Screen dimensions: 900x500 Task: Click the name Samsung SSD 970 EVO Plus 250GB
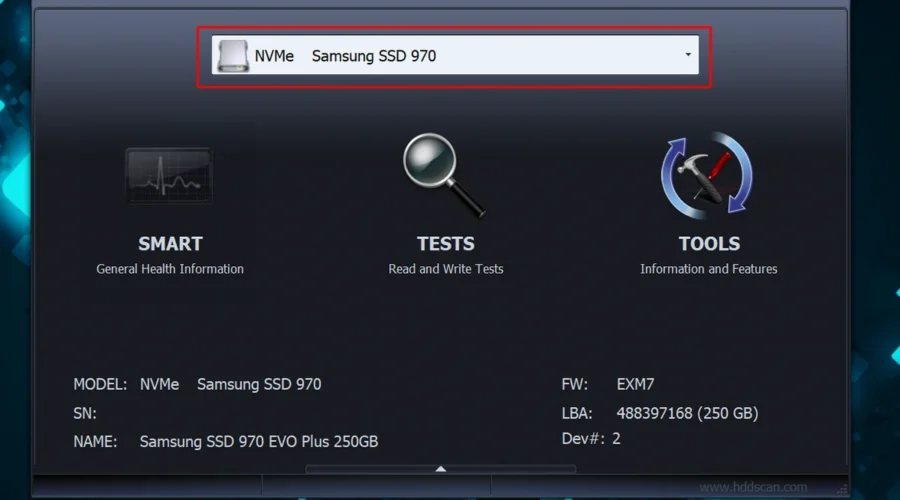pos(259,442)
